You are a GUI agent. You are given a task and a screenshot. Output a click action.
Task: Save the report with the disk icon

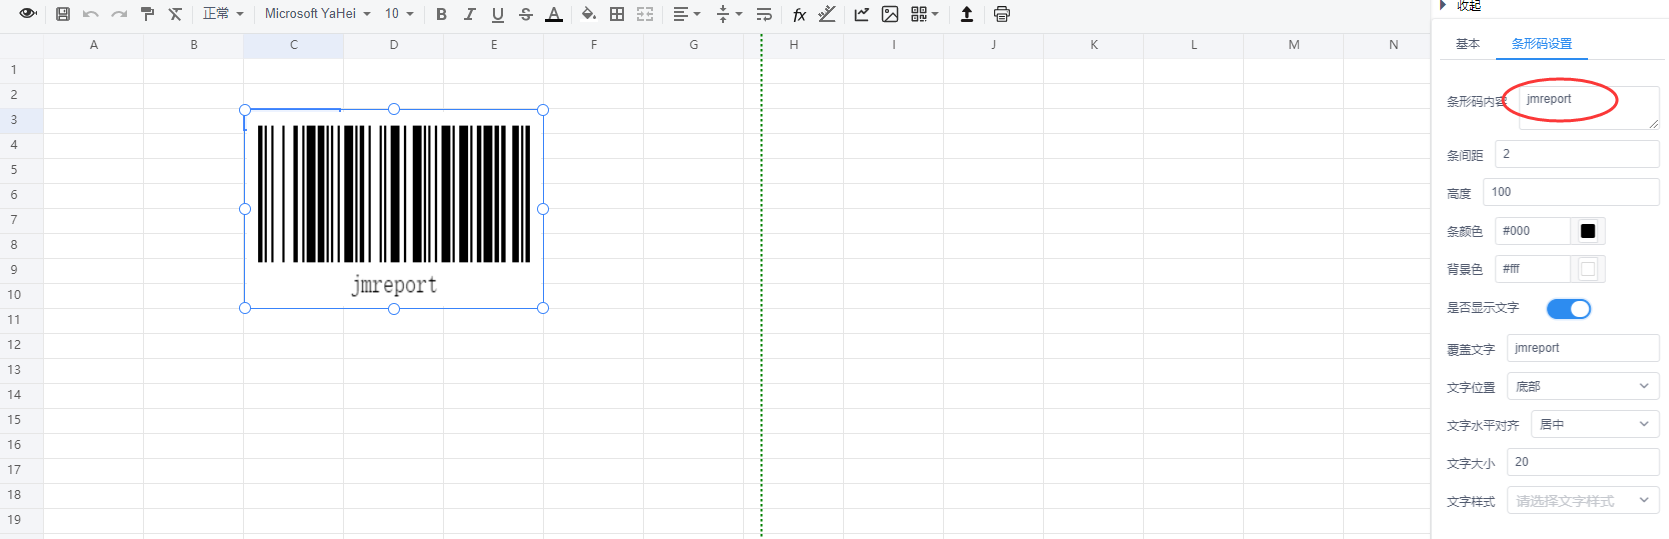click(x=63, y=14)
